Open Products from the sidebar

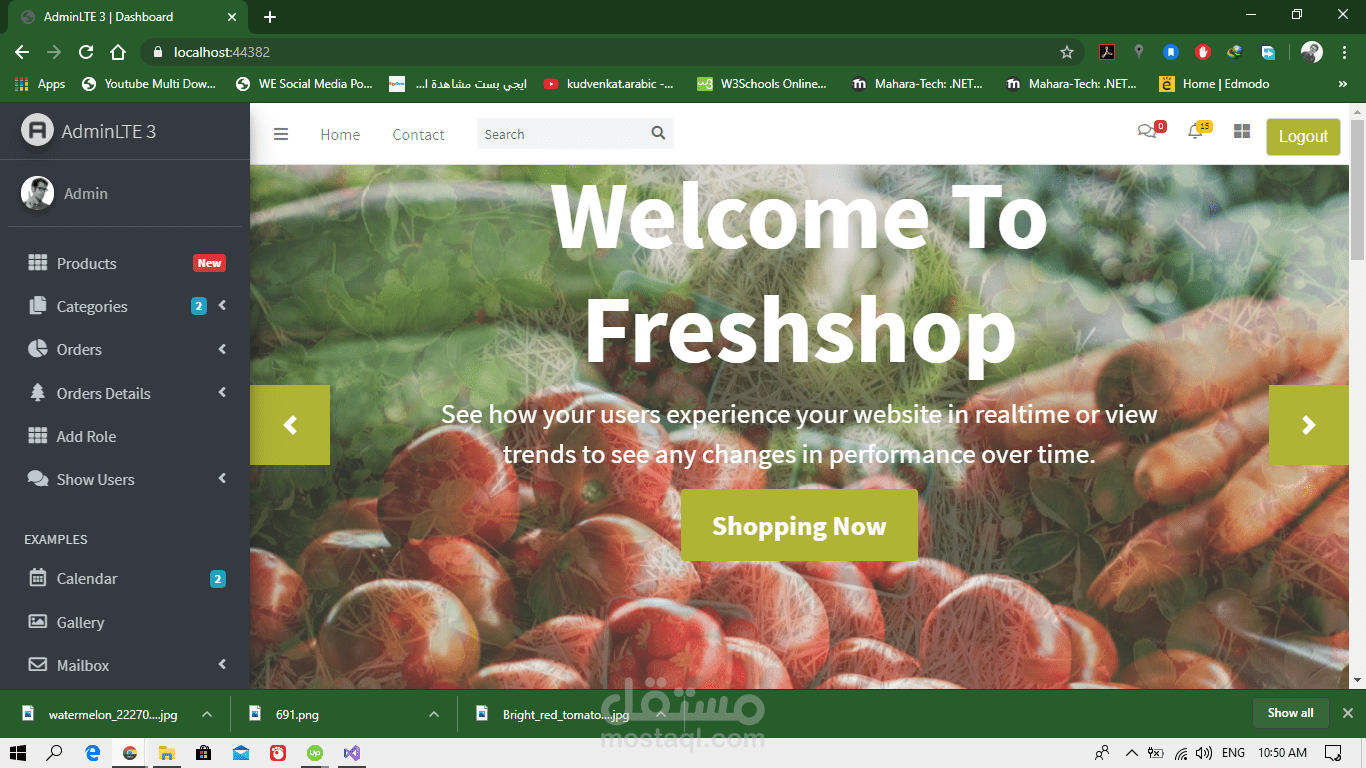pos(126,263)
